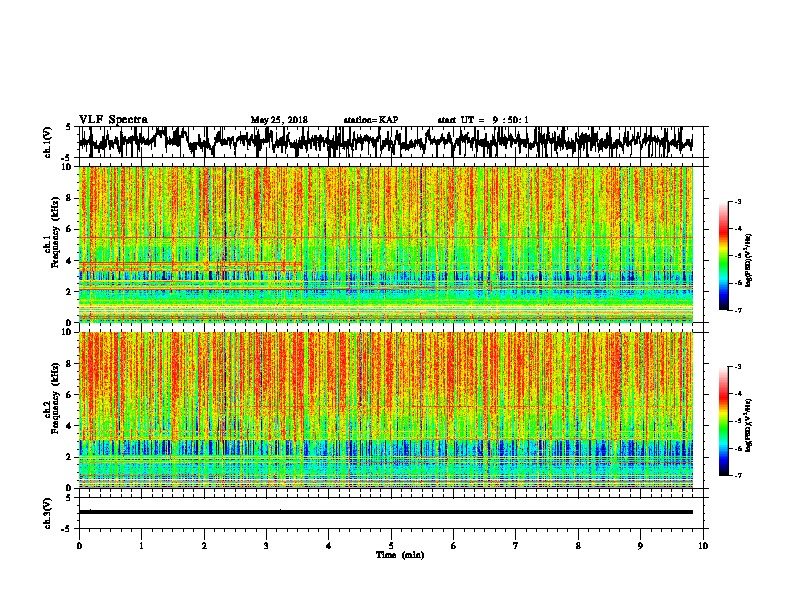Viewport: 792px width, 612px height.
Task: Click the "8" frequency tick of ch.2 spectrogram
Action: [x=70, y=363]
